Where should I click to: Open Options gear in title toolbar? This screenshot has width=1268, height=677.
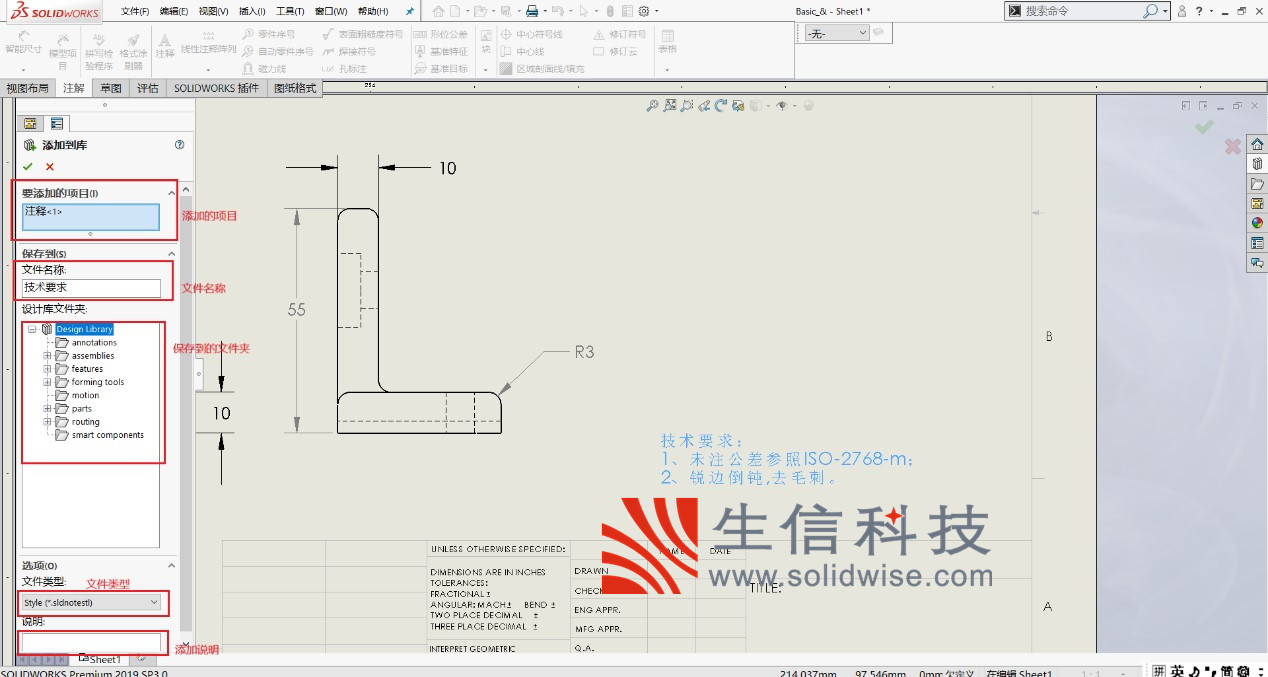tap(644, 11)
